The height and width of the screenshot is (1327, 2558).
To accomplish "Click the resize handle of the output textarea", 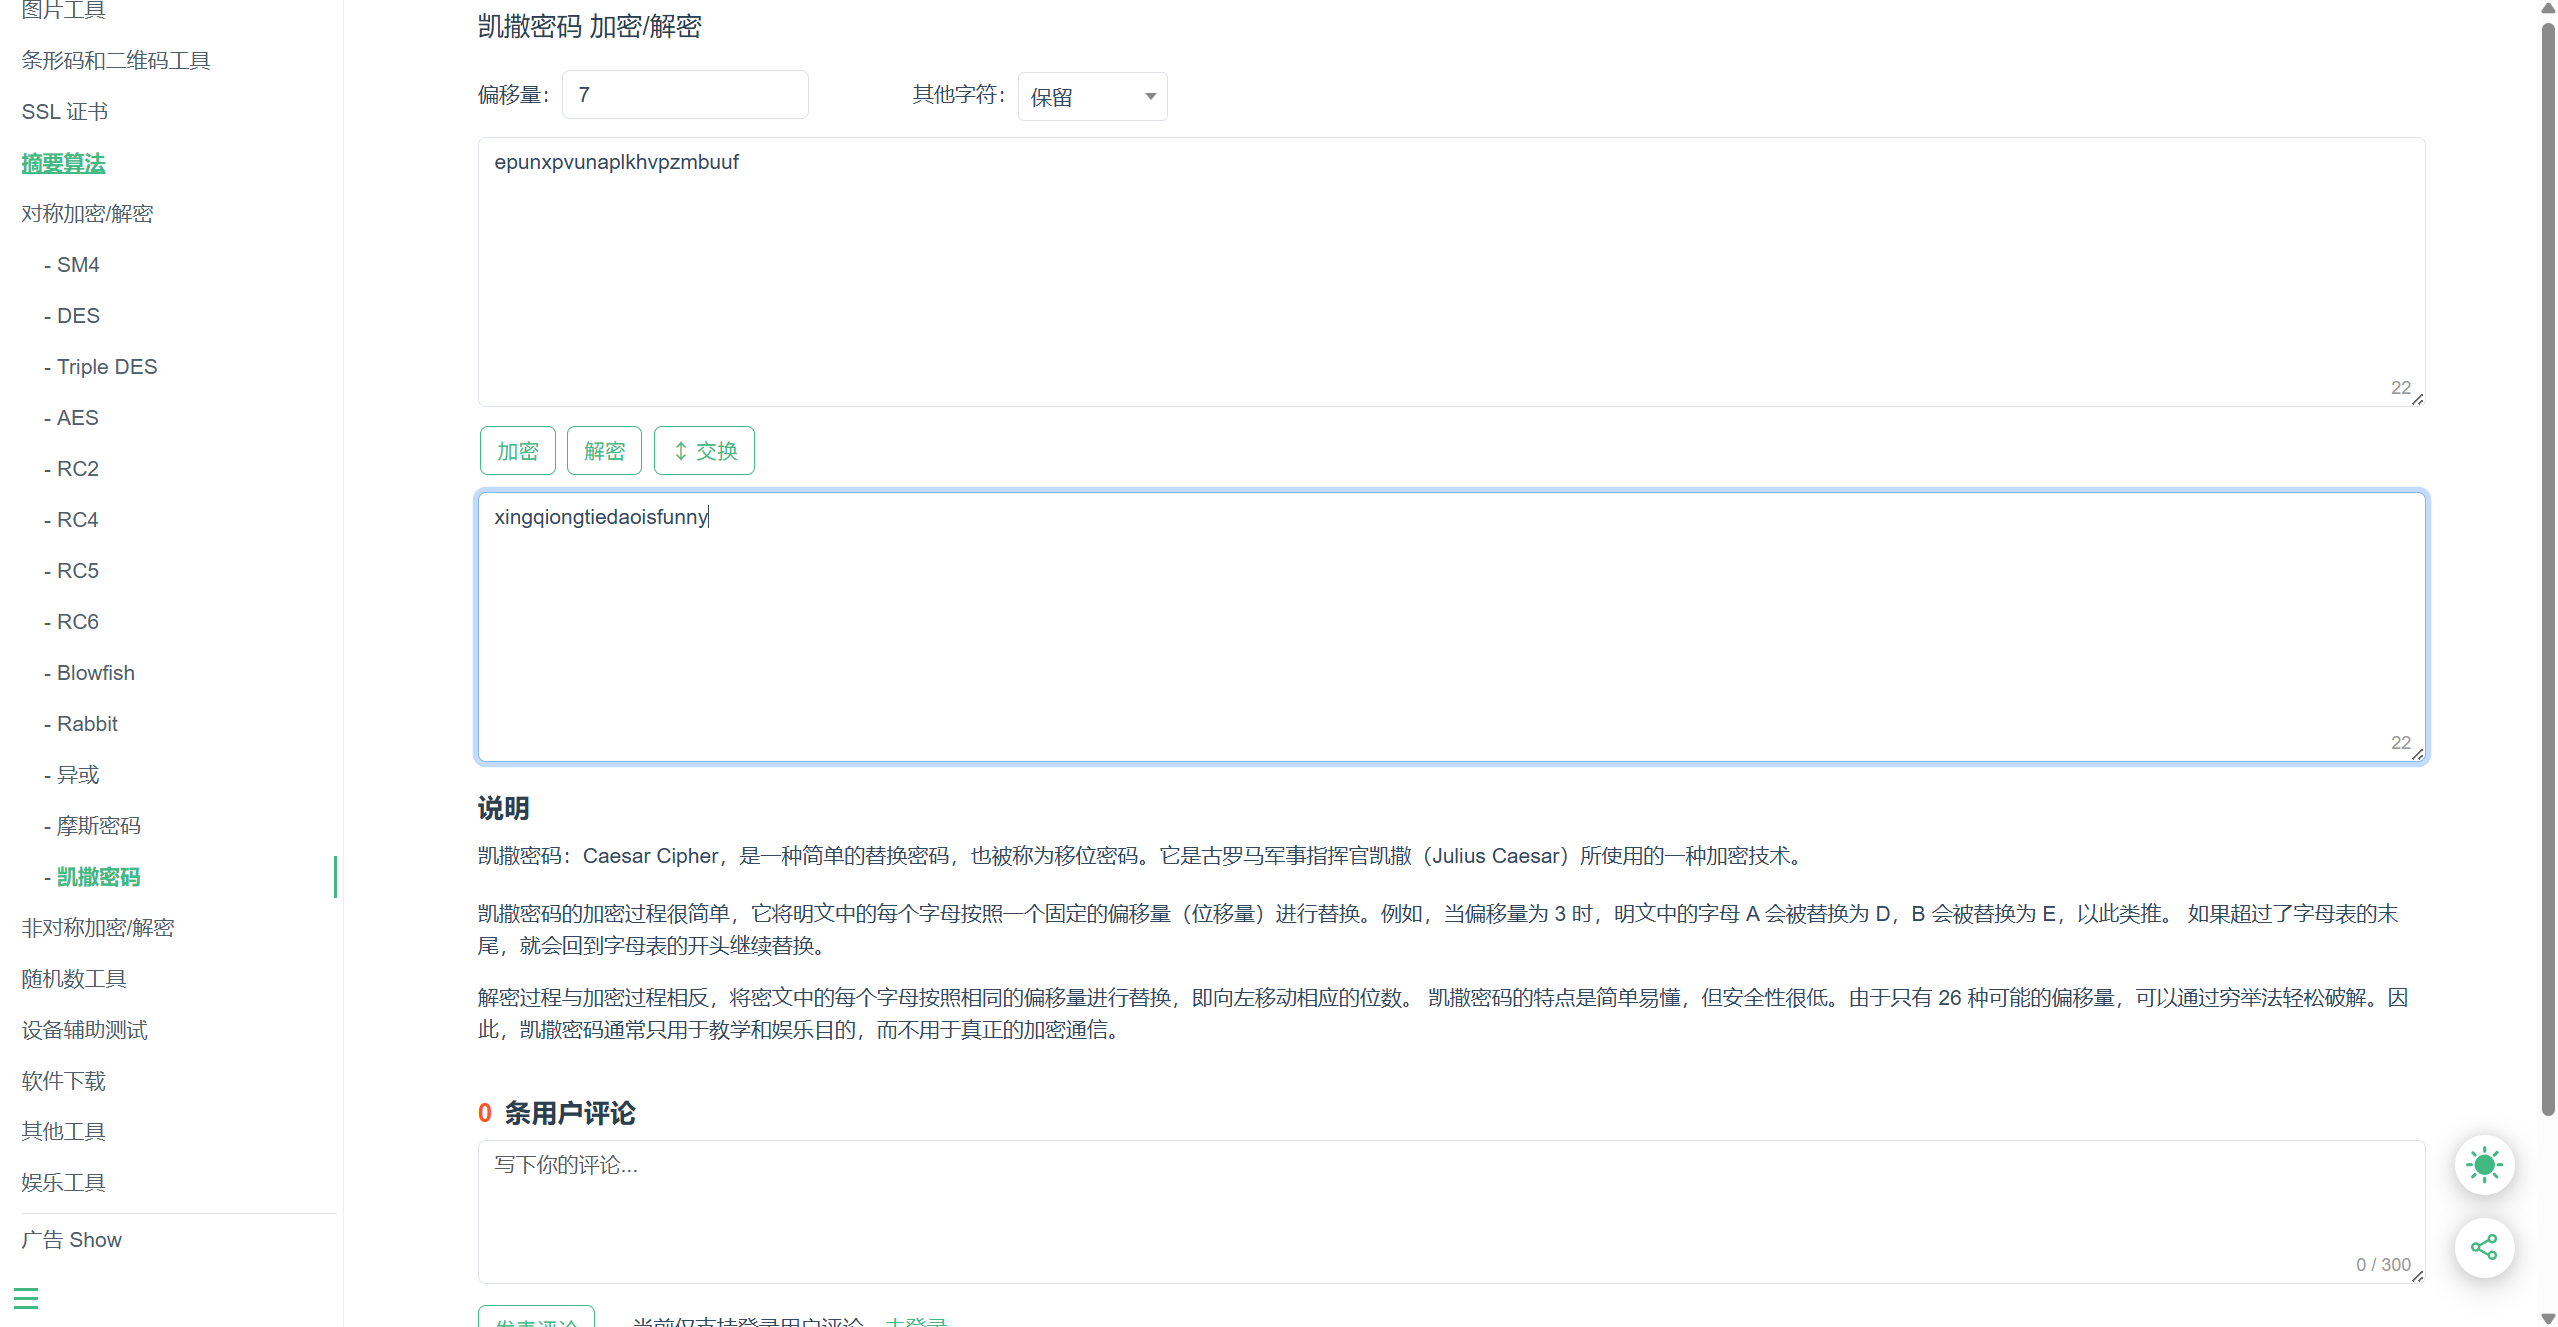I will 2417,754.
